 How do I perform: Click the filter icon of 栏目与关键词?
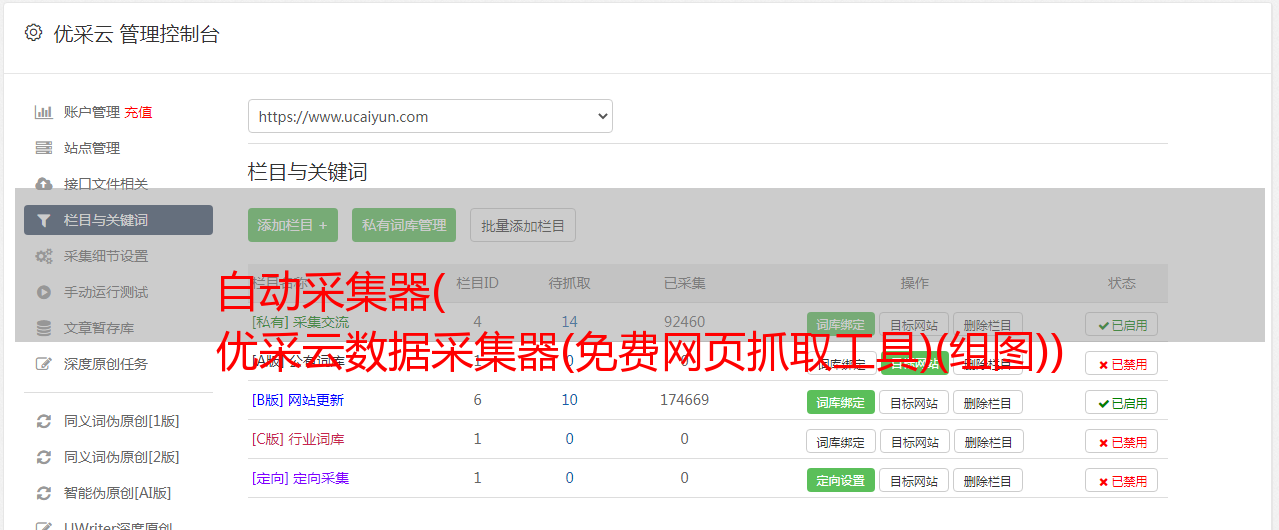(x=44, y=220)
